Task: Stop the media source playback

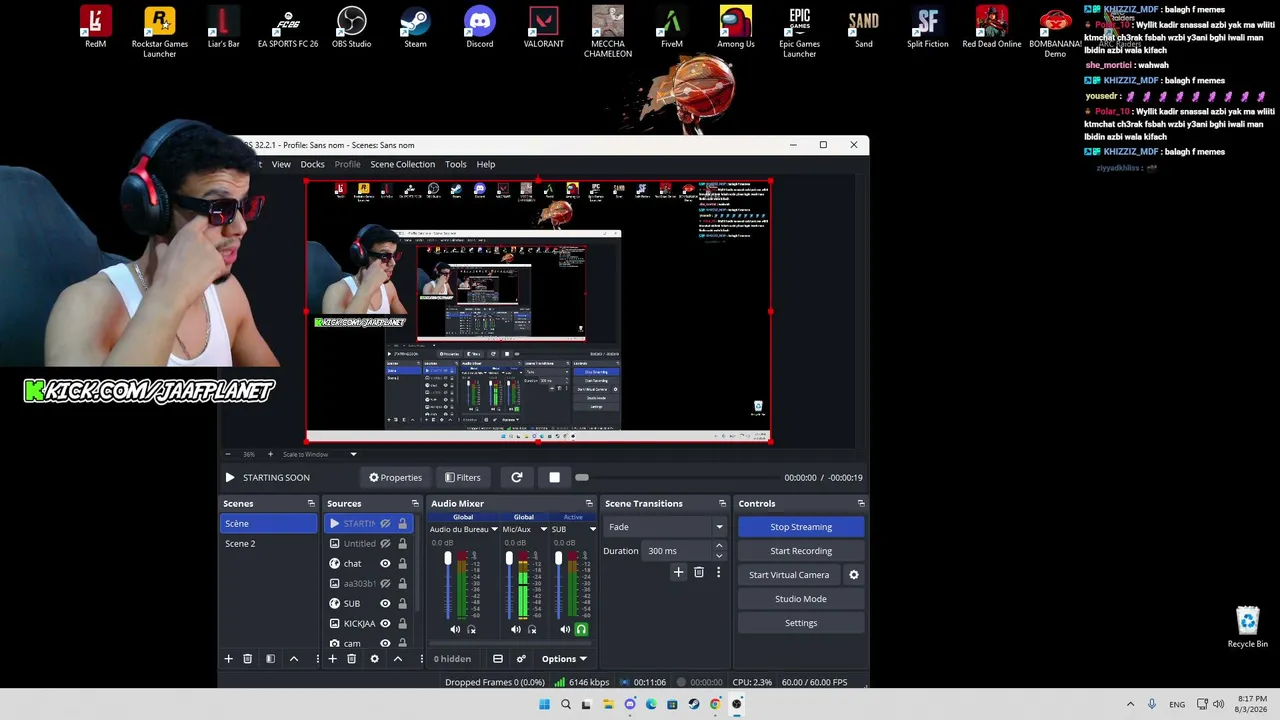Action: 554,477
